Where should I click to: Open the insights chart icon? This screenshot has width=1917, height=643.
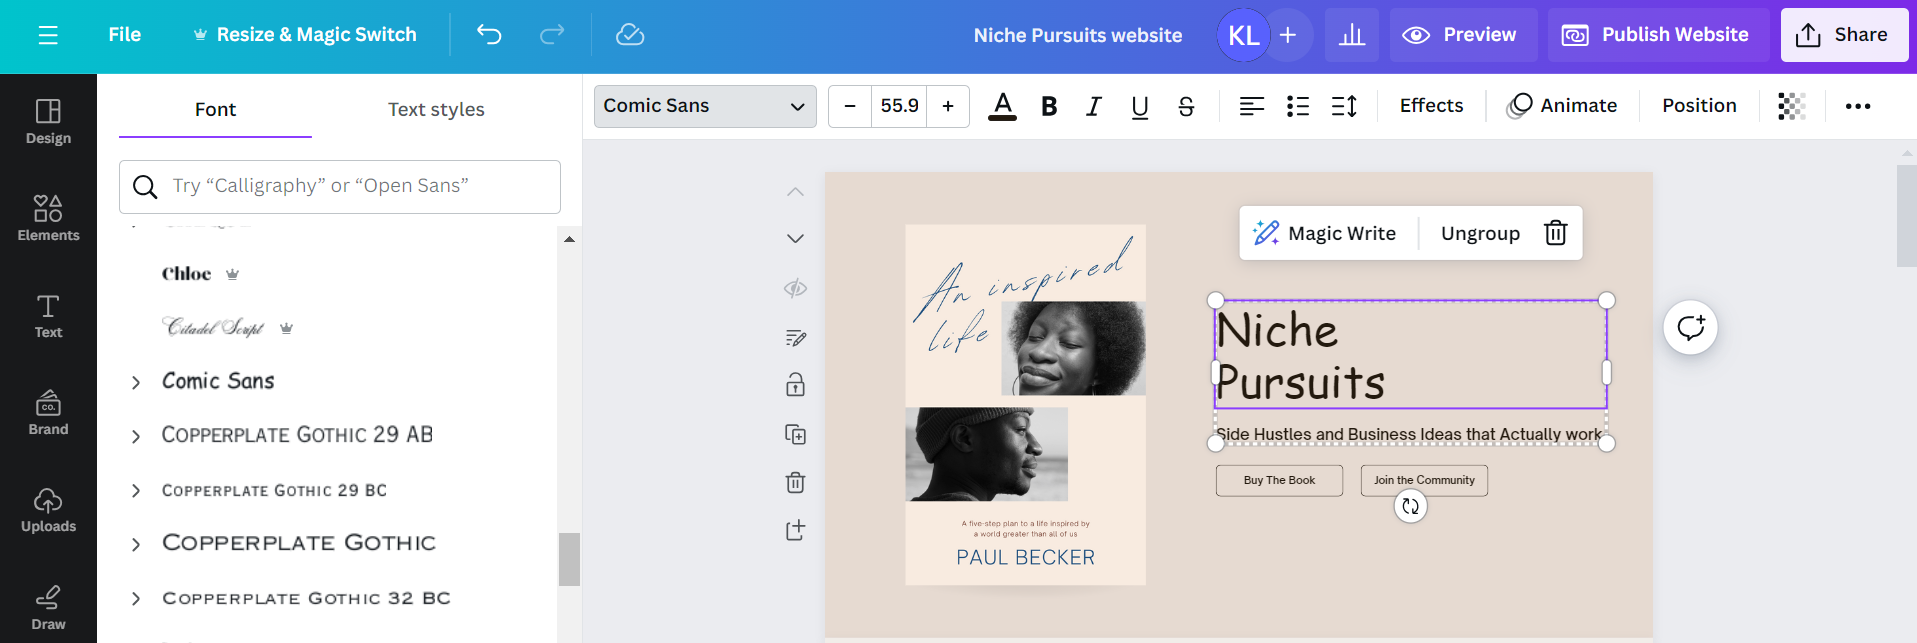point(1352,35)
